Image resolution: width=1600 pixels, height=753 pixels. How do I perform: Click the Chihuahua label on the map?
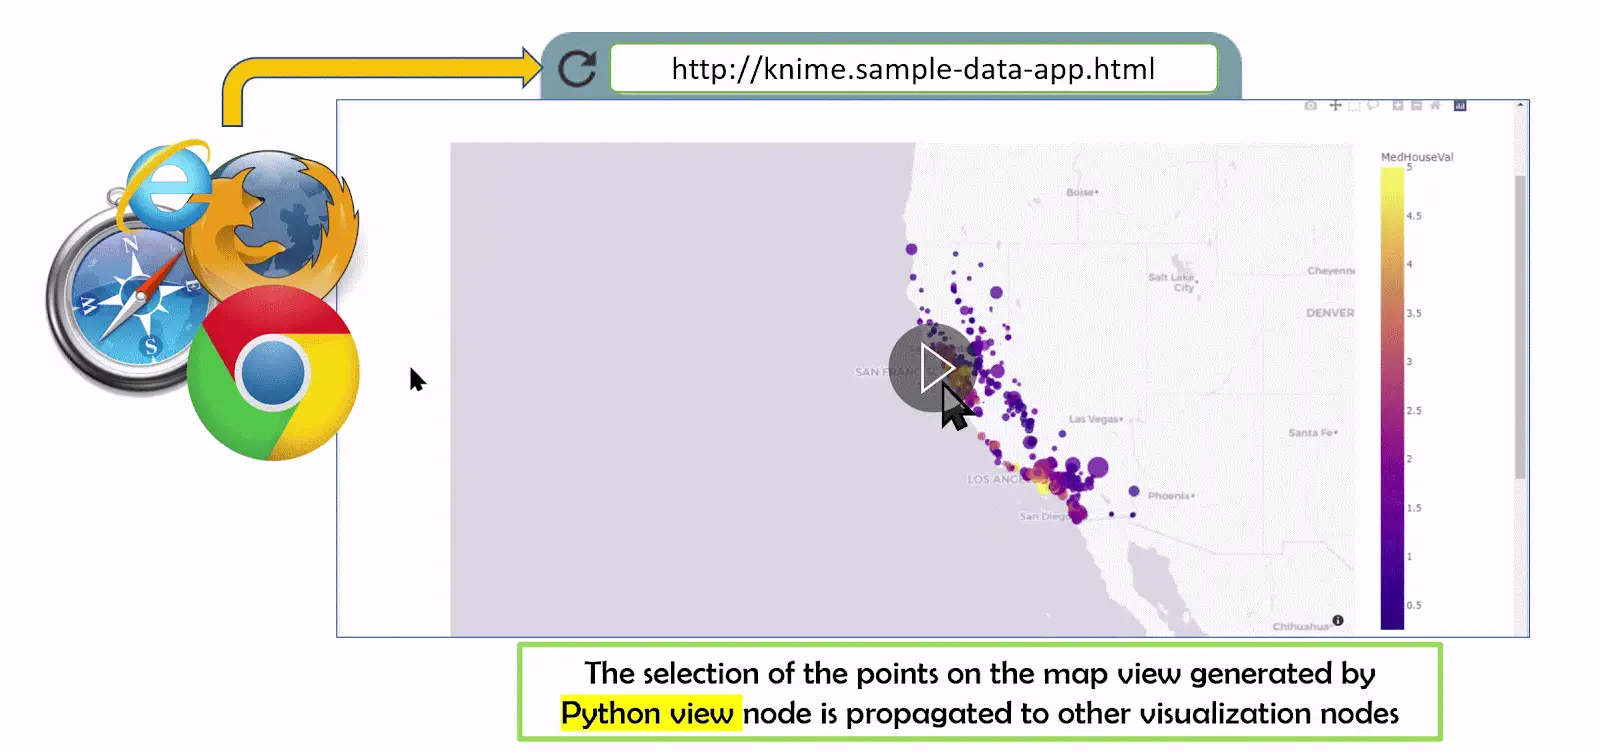[1300, 626]
